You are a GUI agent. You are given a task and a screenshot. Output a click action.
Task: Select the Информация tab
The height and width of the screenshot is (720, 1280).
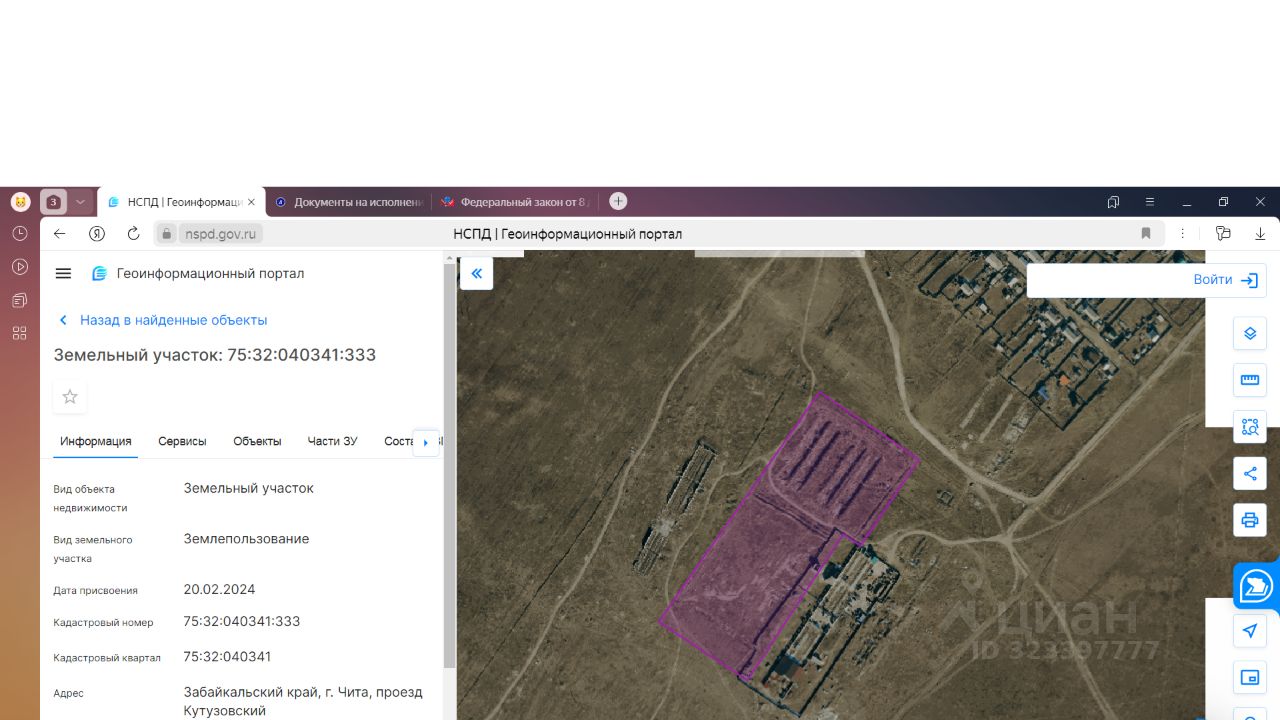click(x=96, y=441)
